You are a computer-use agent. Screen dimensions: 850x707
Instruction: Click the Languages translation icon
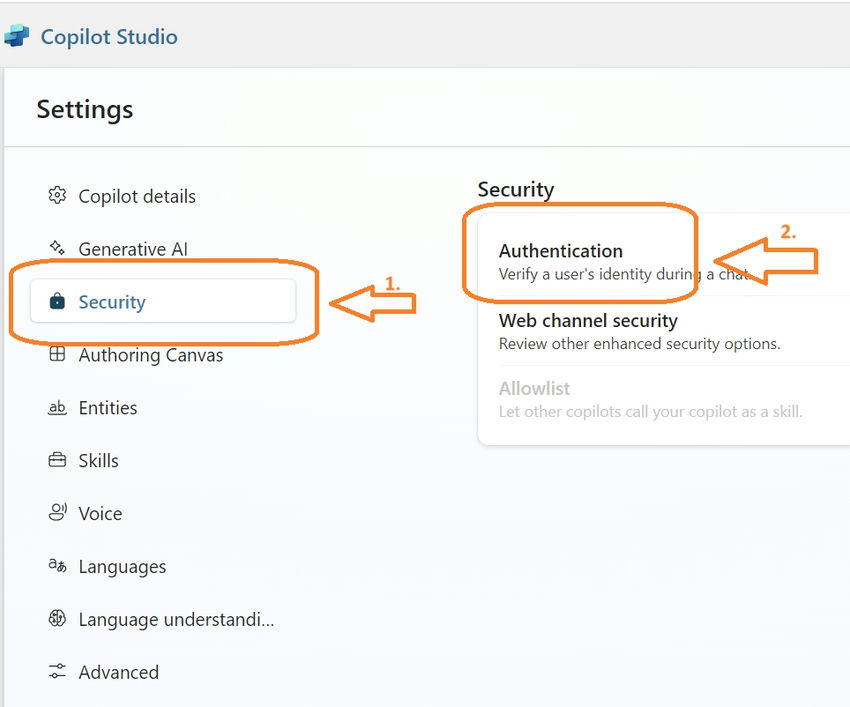57,566
